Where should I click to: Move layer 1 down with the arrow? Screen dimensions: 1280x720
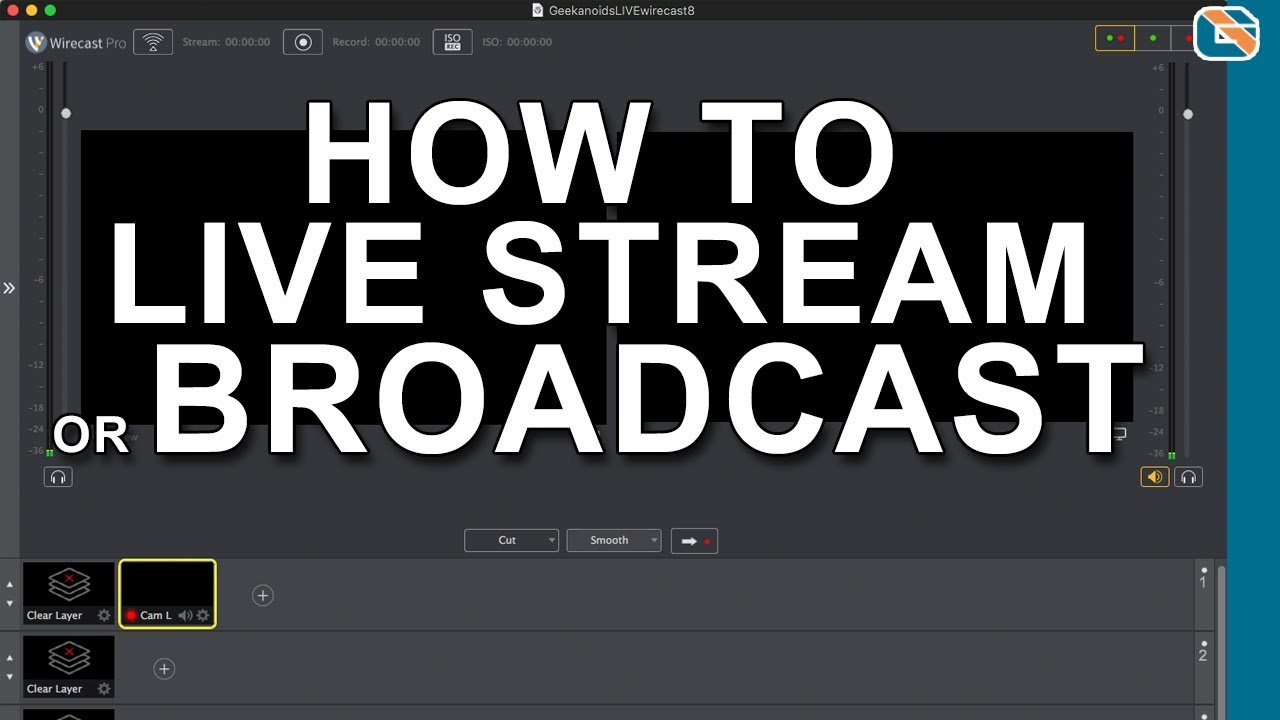click(10, 603)
